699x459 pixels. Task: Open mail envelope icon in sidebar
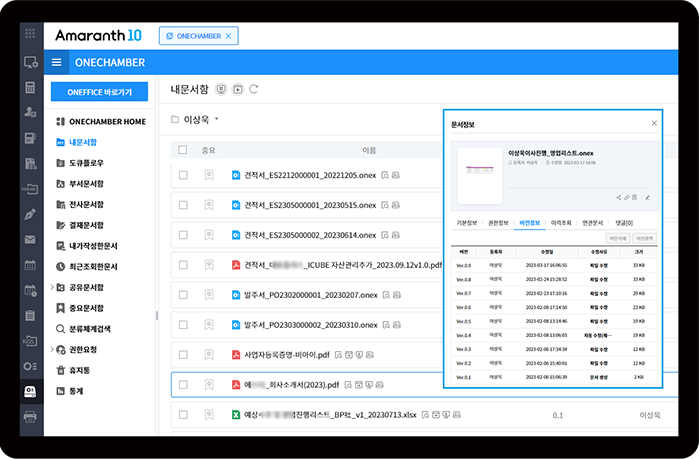[x=30, y=240]
